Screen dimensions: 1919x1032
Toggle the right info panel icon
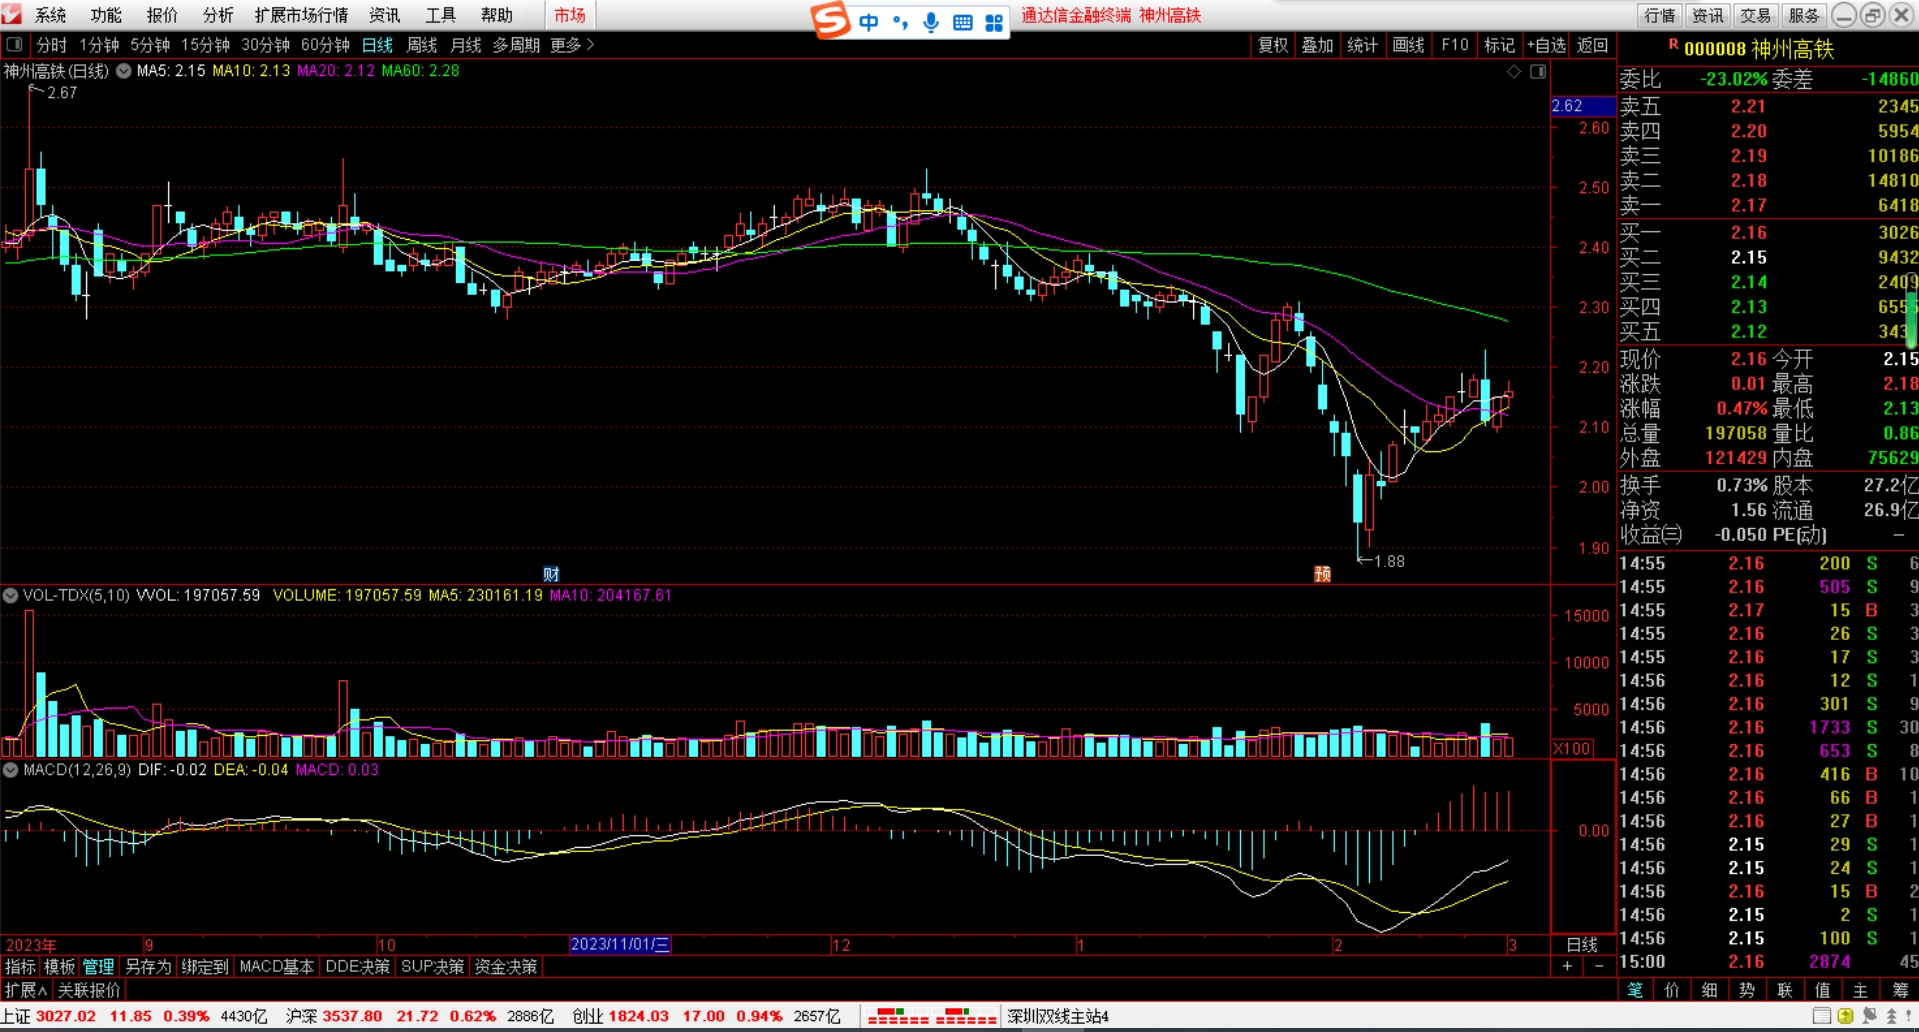pos(1538,71)
